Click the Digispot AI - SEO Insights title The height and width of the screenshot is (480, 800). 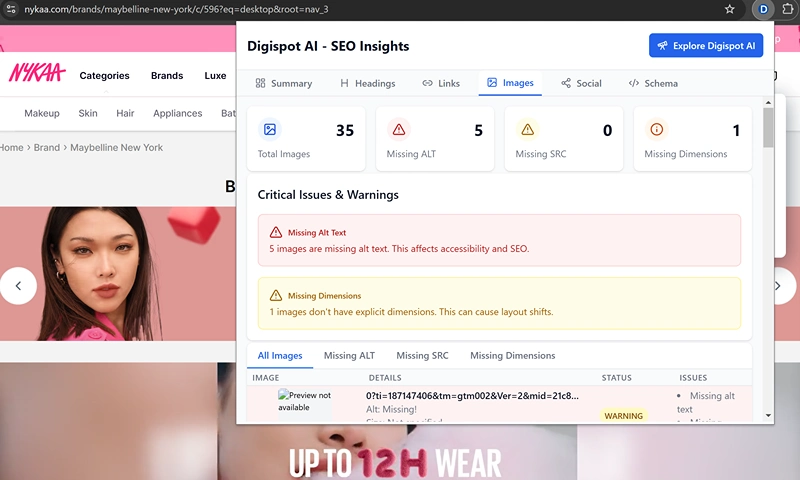coord(328,46)
